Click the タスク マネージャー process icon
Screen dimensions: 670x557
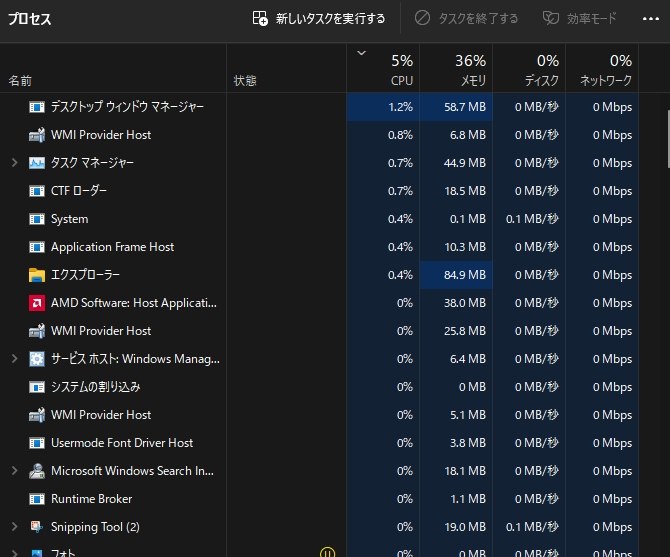coord(37,163)
